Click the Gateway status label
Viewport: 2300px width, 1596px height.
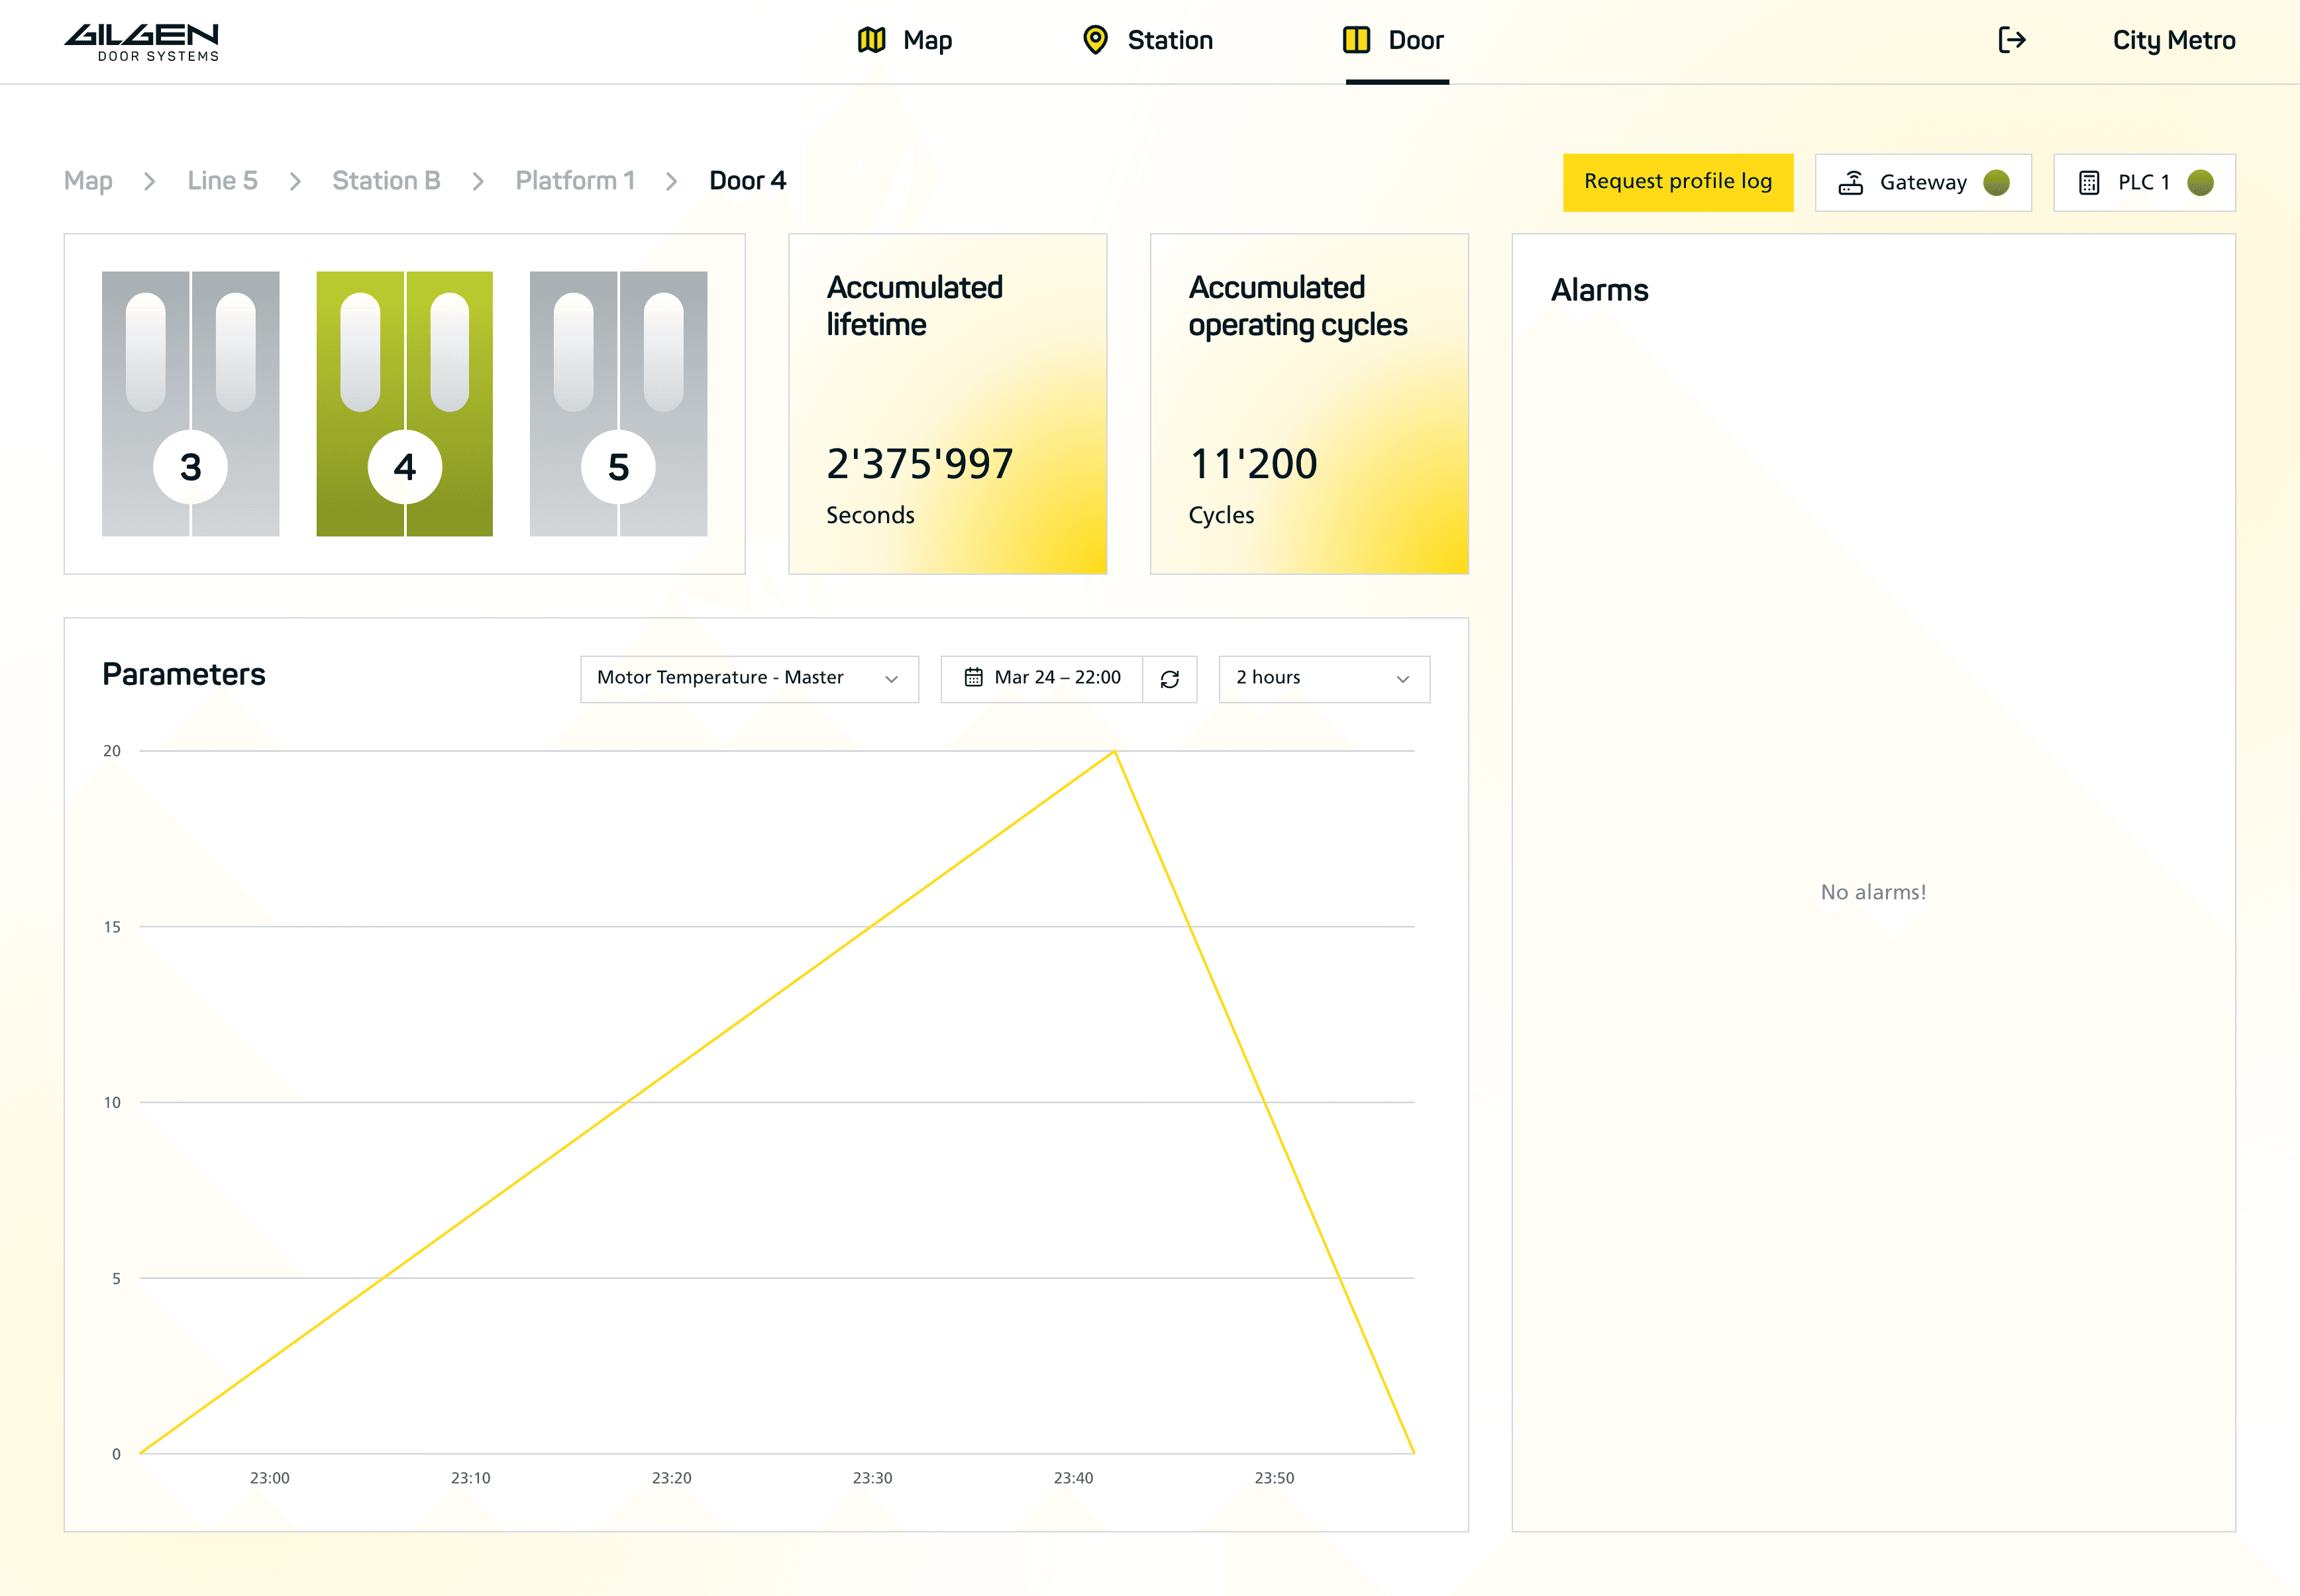pos(1923,183)
